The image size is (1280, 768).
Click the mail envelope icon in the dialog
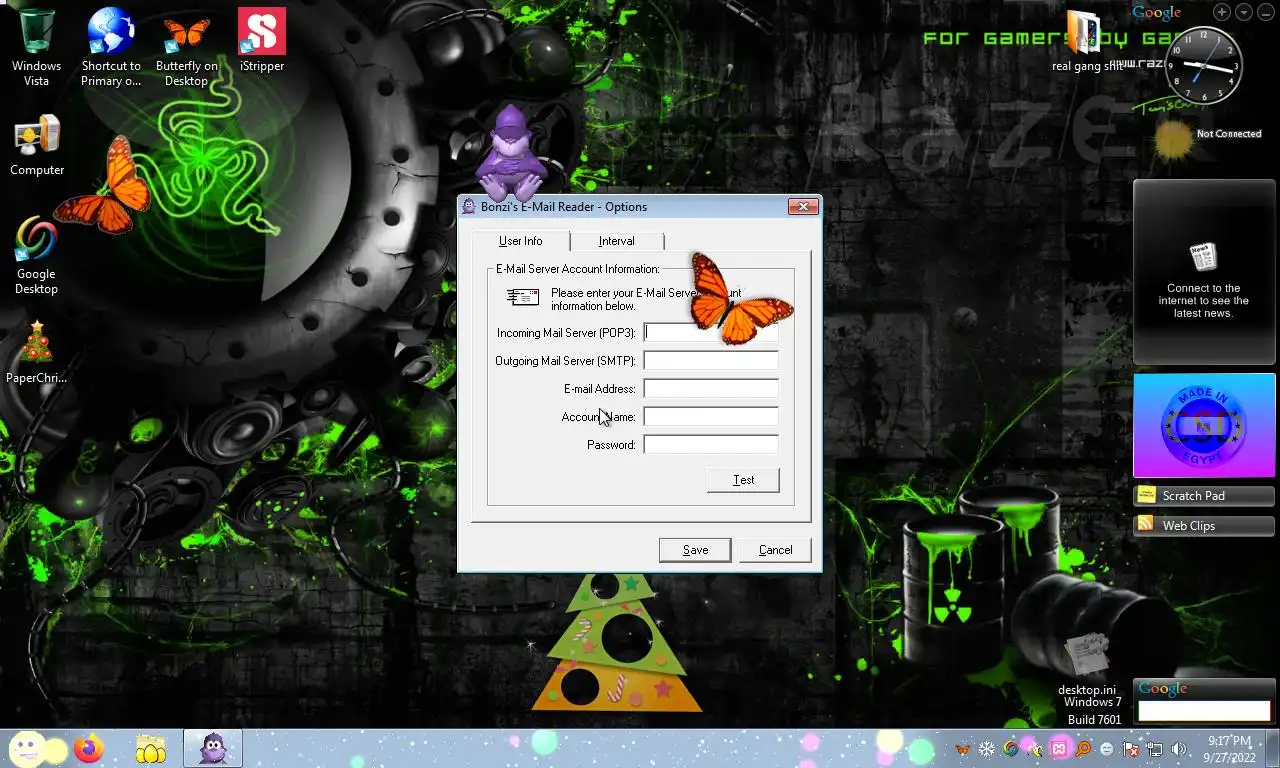[x=523, y=297]
